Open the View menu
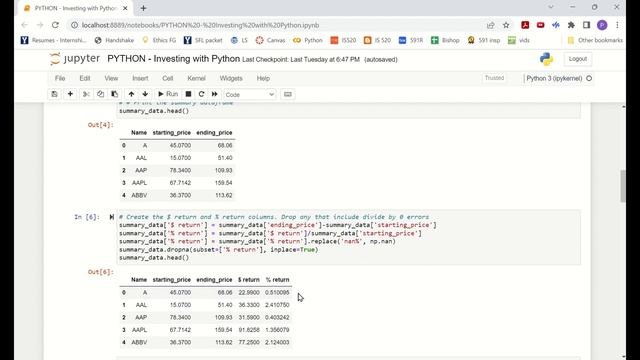This screenshot has height=360, width=640. click(111, 78)
